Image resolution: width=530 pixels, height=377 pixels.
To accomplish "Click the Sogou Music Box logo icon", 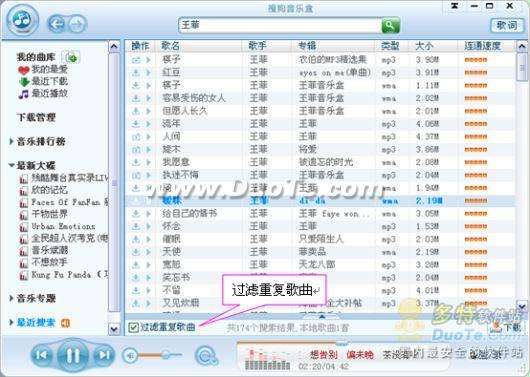I will click(23, 19).
